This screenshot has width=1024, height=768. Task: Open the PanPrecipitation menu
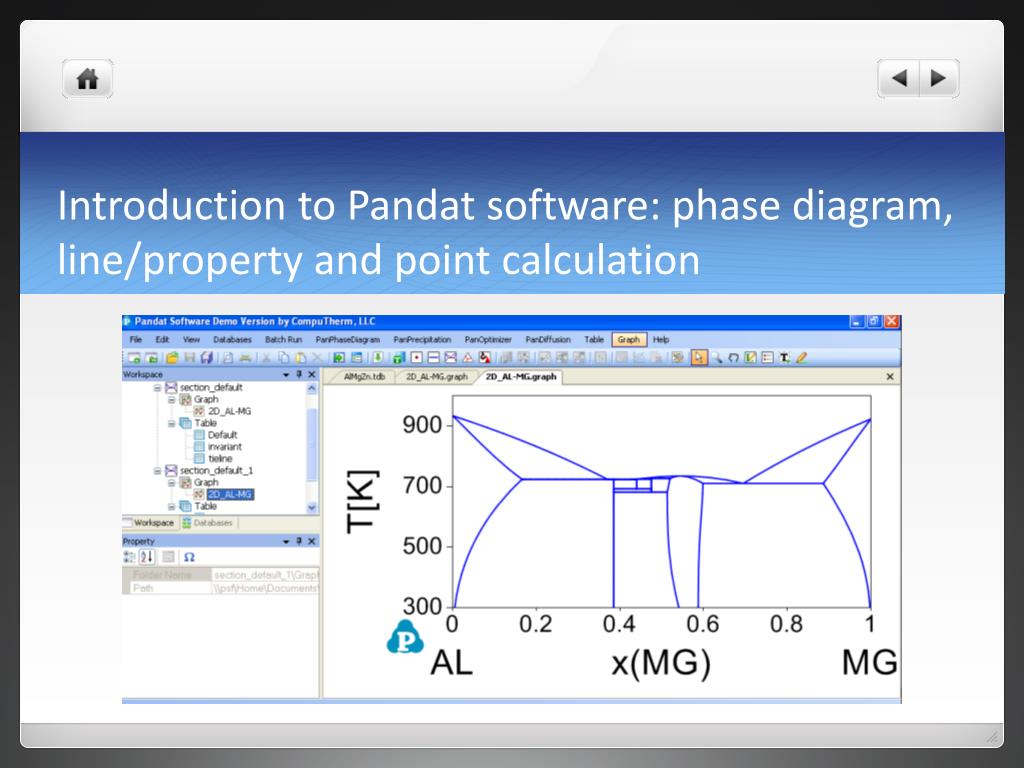[422, 340]
